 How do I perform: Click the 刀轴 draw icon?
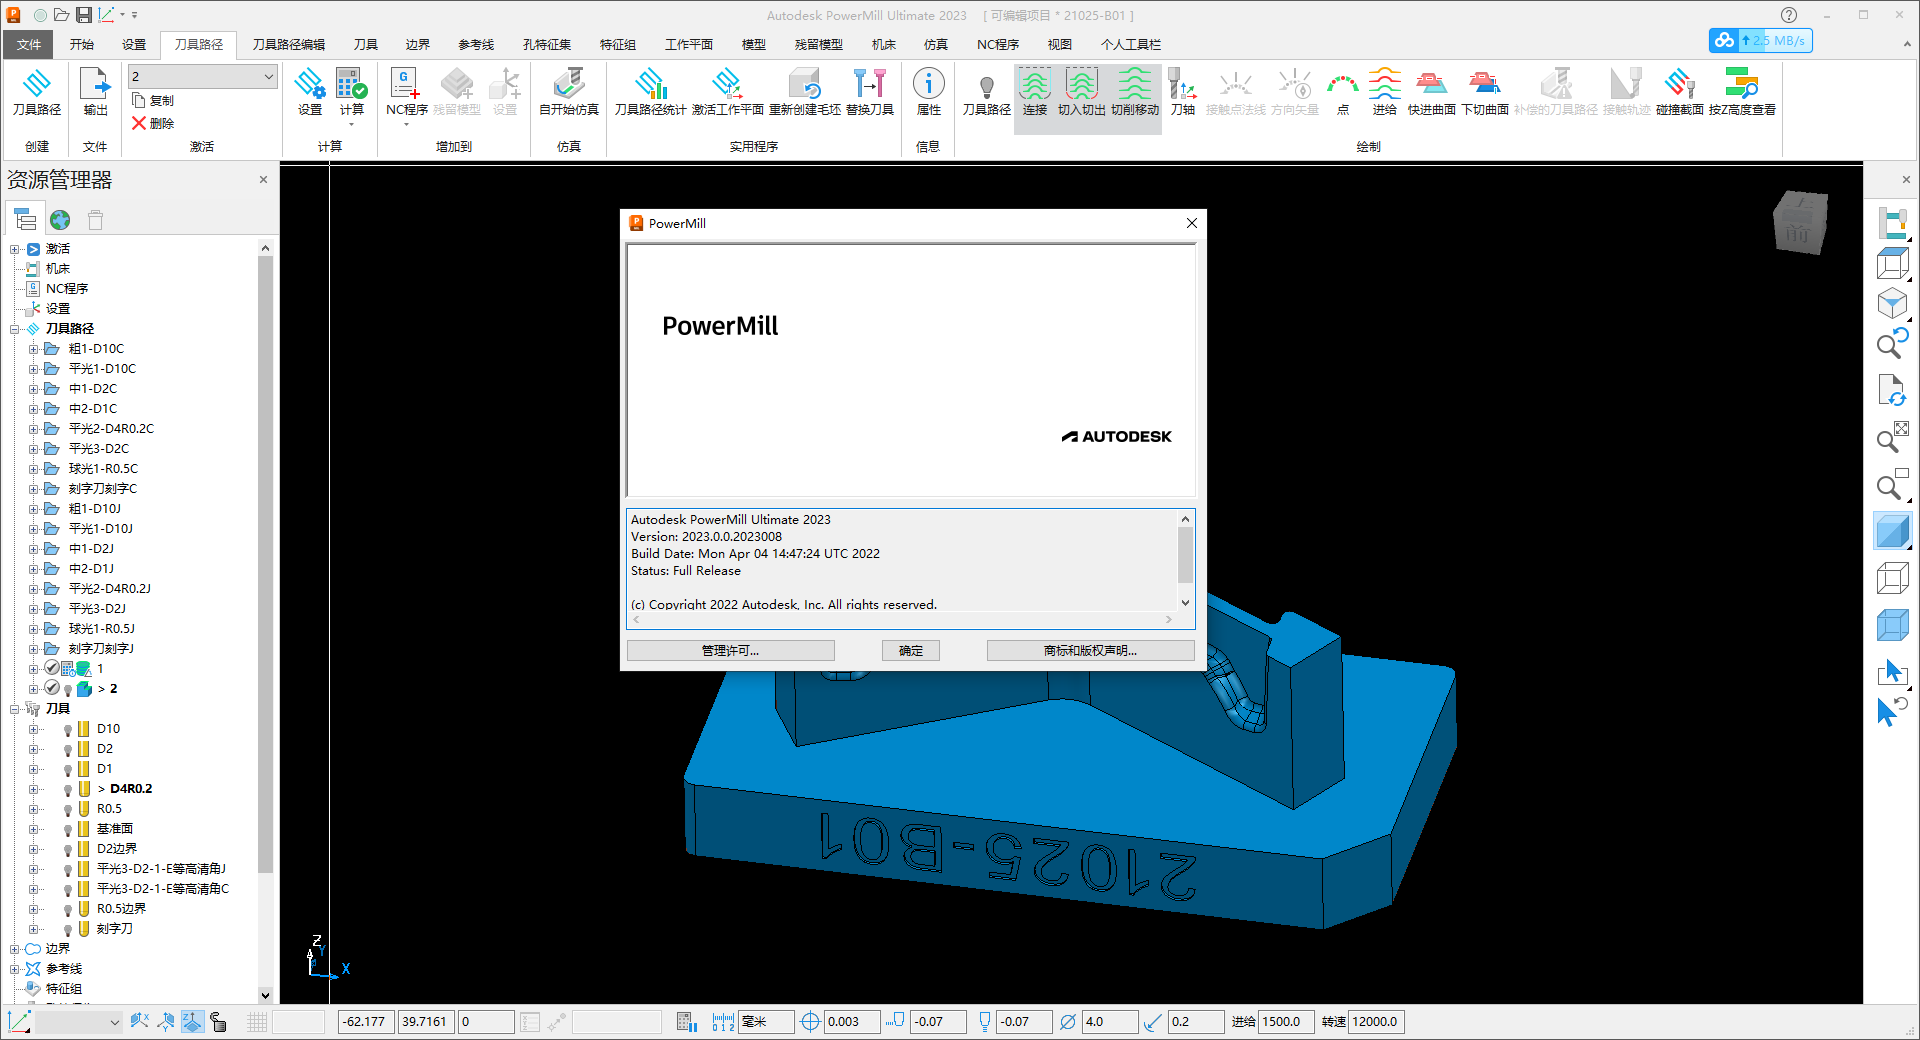1182,92
